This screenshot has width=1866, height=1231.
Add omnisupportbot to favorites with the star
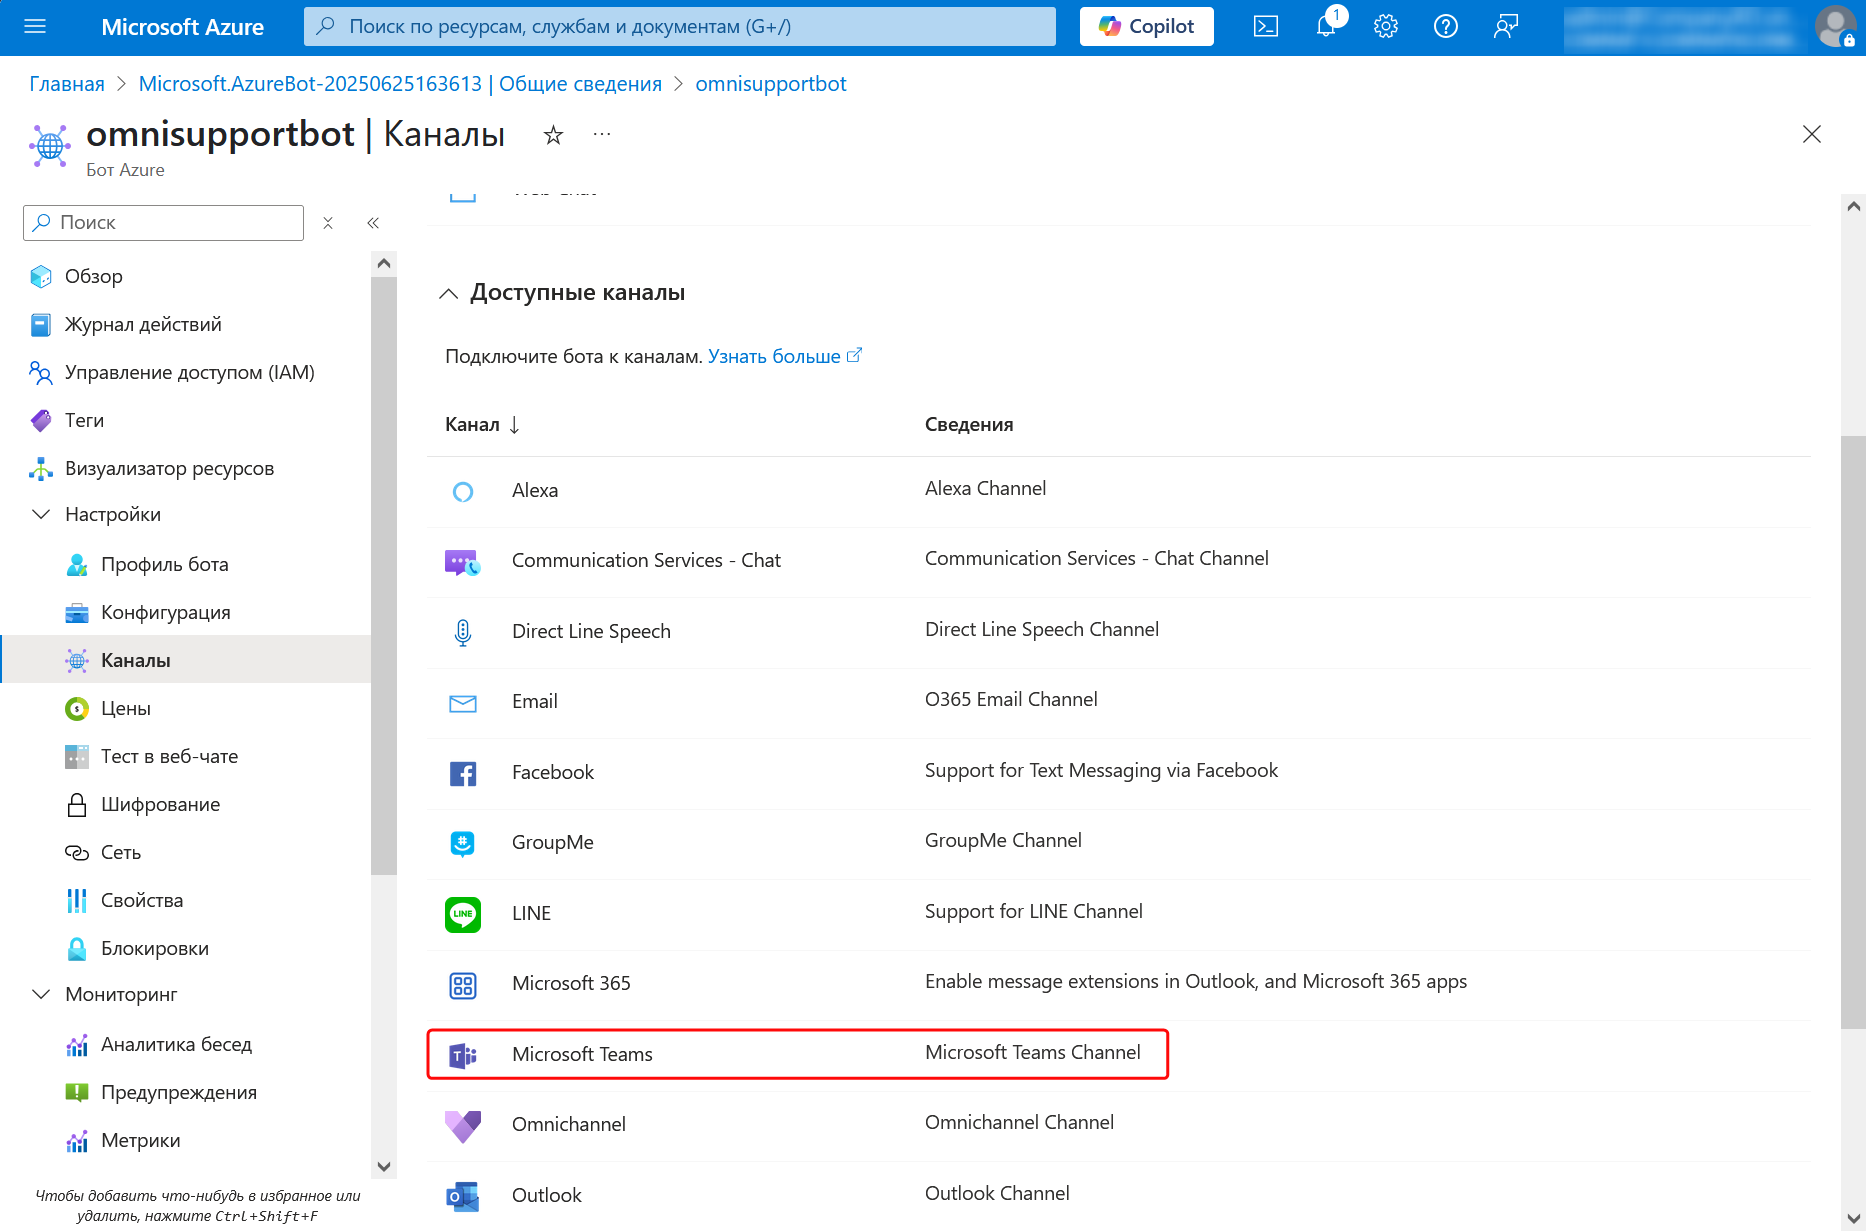coord(553,135)
